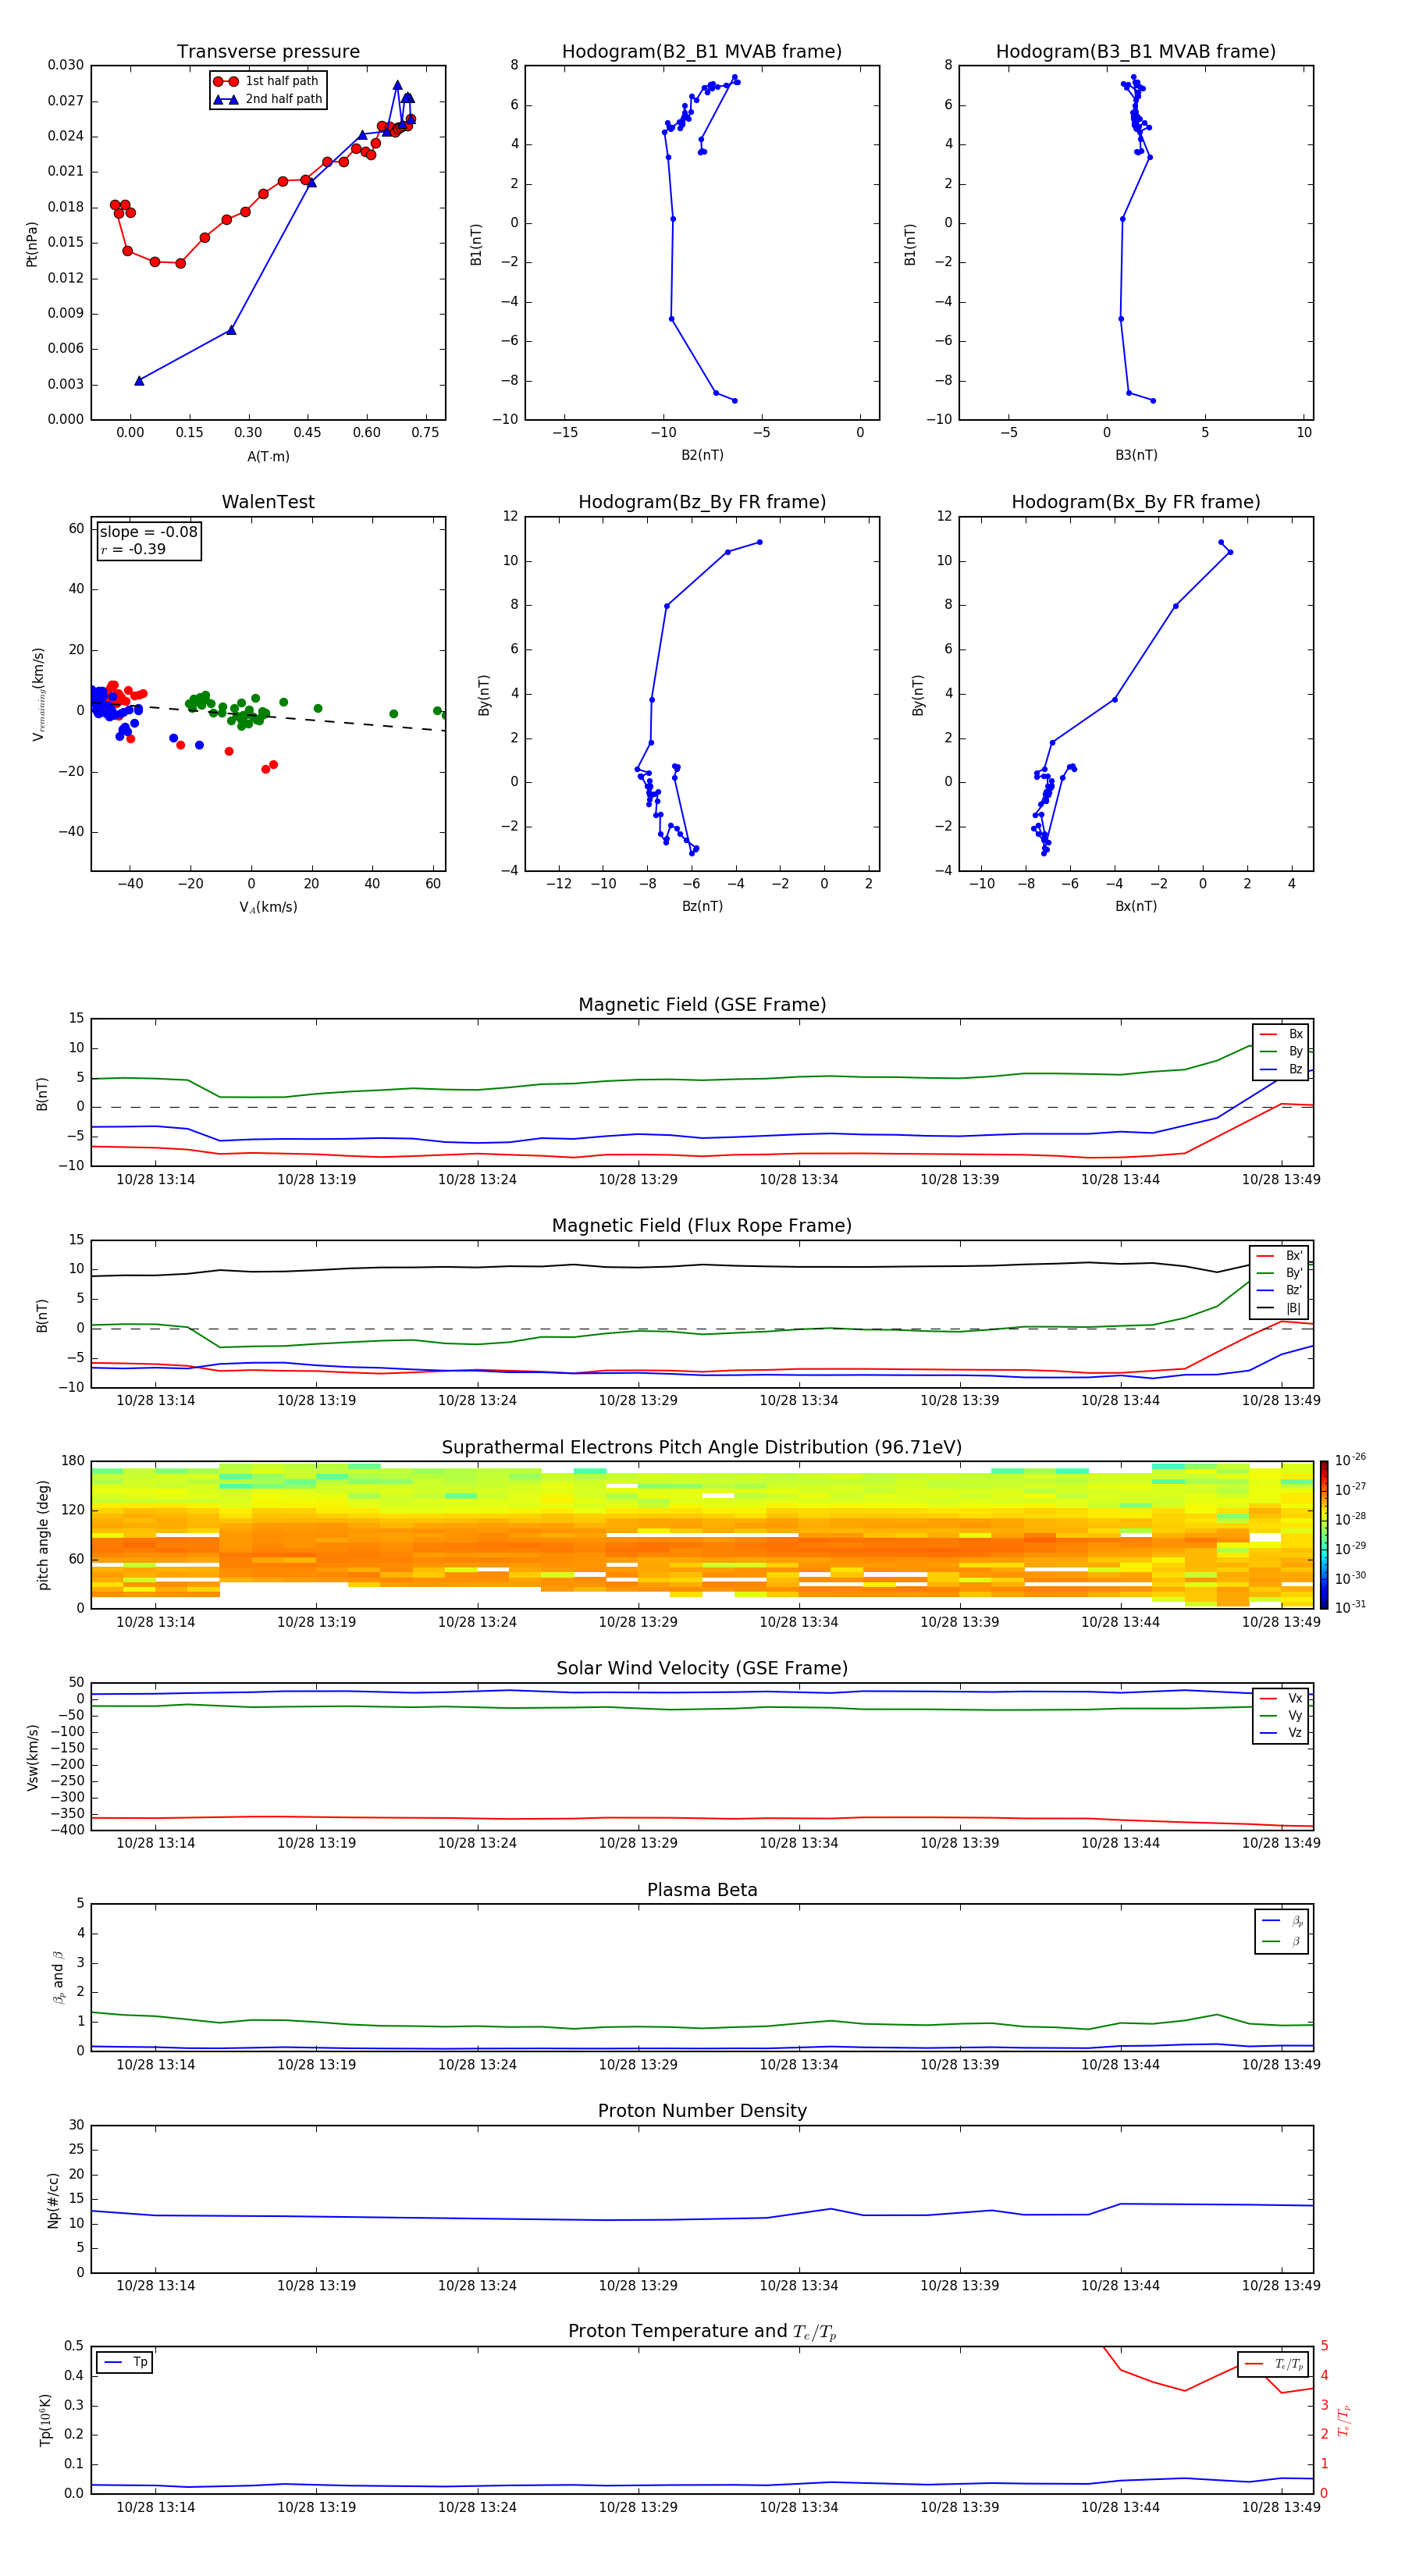Click '10/28 13:34' tick under Solar Wind Velocity
The width and height of the screenshot is (1405, 2576).
point(799,1843)
